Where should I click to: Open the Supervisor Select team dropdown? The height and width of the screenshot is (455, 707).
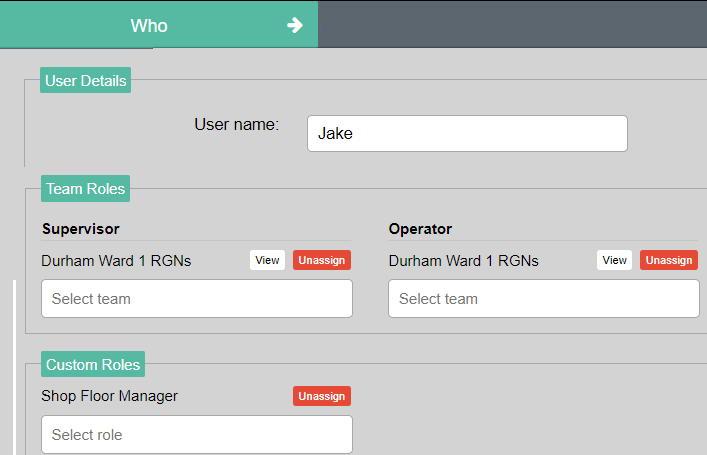197,299
